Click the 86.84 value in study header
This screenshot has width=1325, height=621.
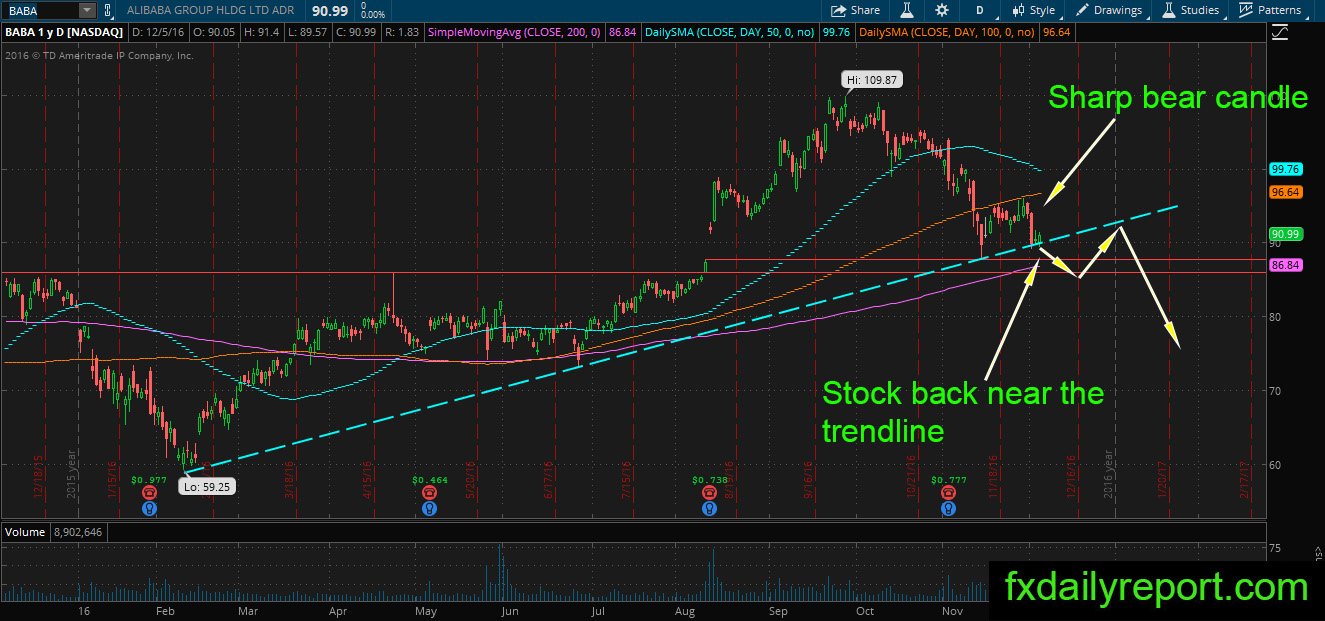pyautogui.click(x=622, y=33)
